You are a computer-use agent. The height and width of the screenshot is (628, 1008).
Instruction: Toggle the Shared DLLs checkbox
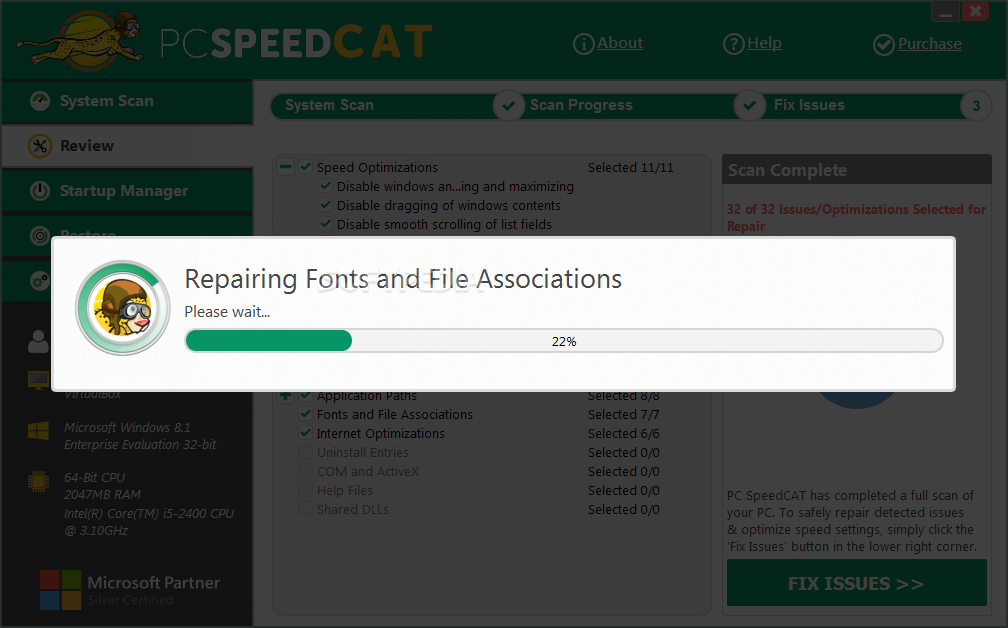point(306,509)
